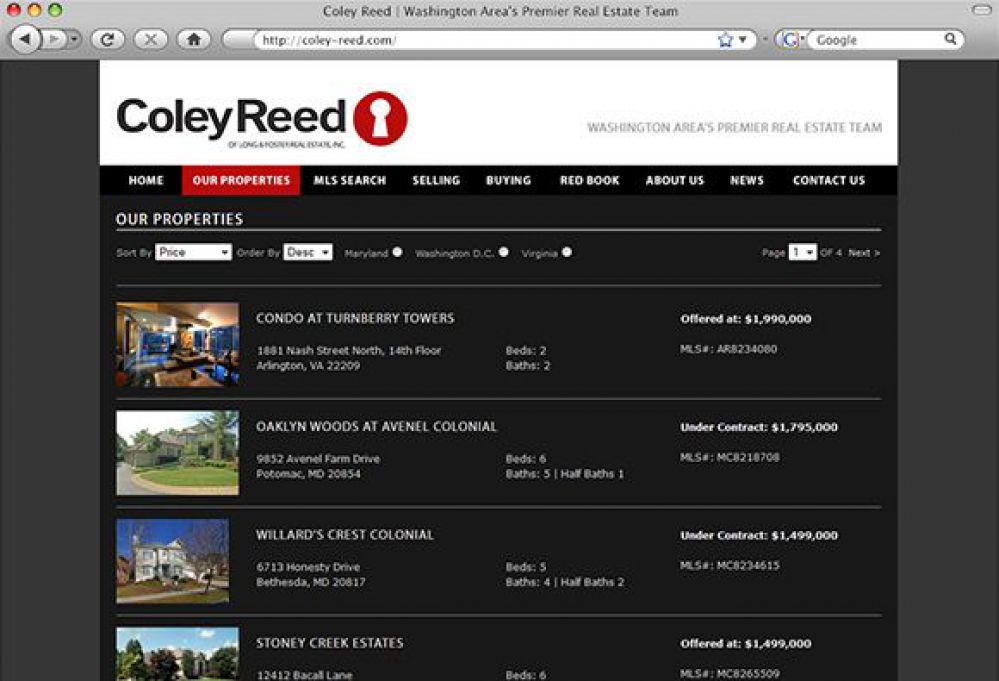The height and width of the screenshot is (681, 999).
Task: Open the NEWS menu item
Action: [x=747, y=180]
